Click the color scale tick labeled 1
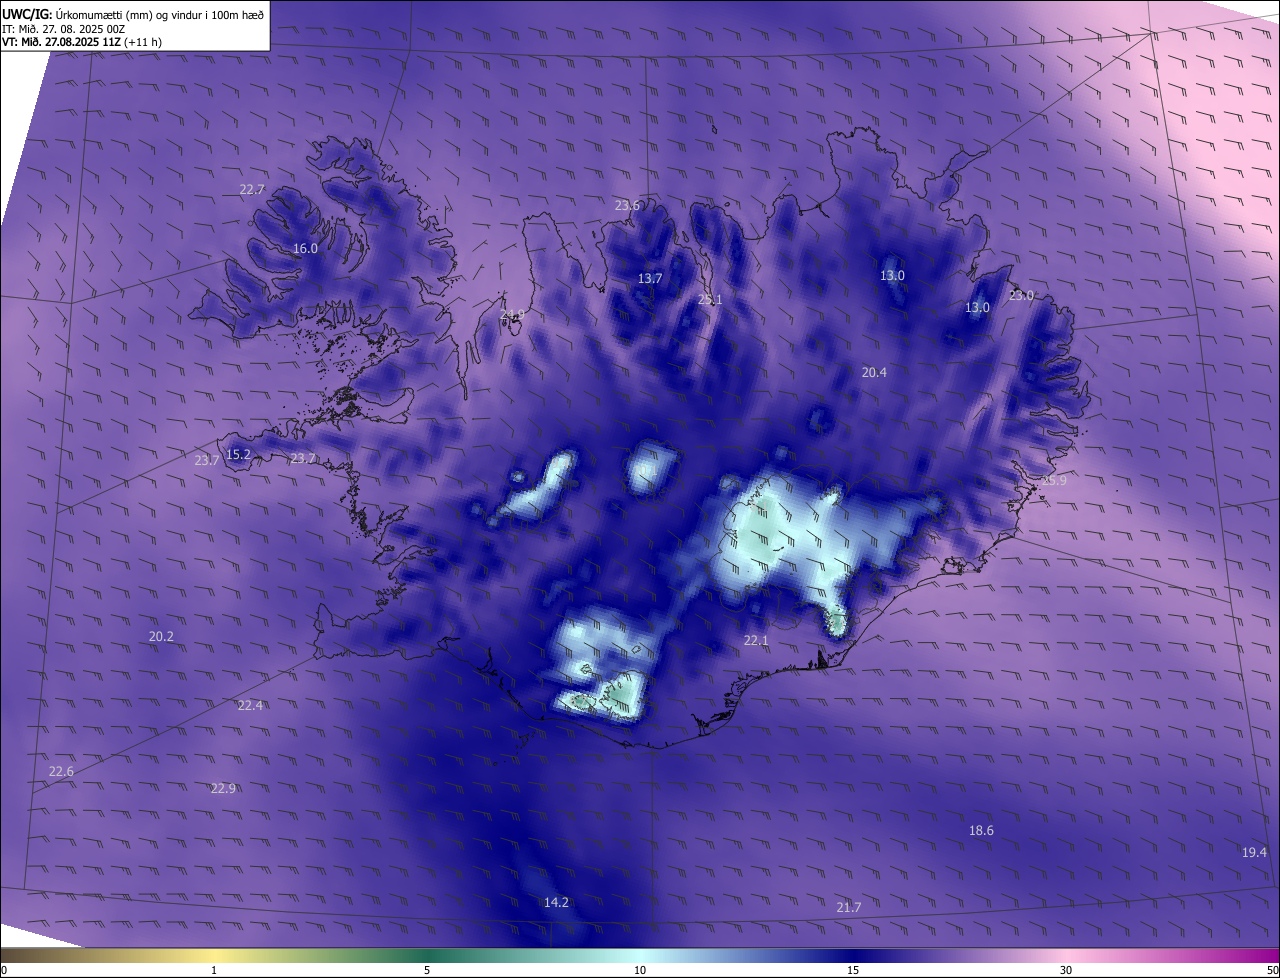 214,971
